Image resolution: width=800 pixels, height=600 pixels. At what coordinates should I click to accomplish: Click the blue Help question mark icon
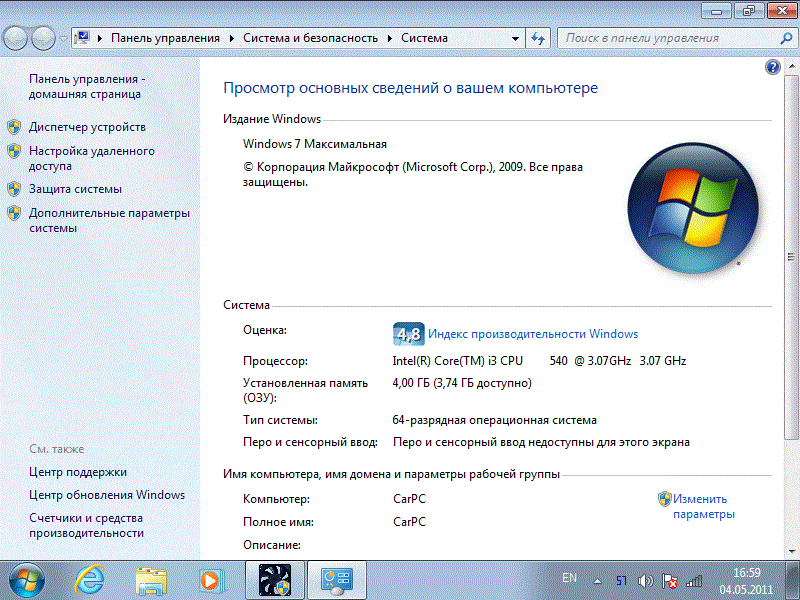[772, 67]
